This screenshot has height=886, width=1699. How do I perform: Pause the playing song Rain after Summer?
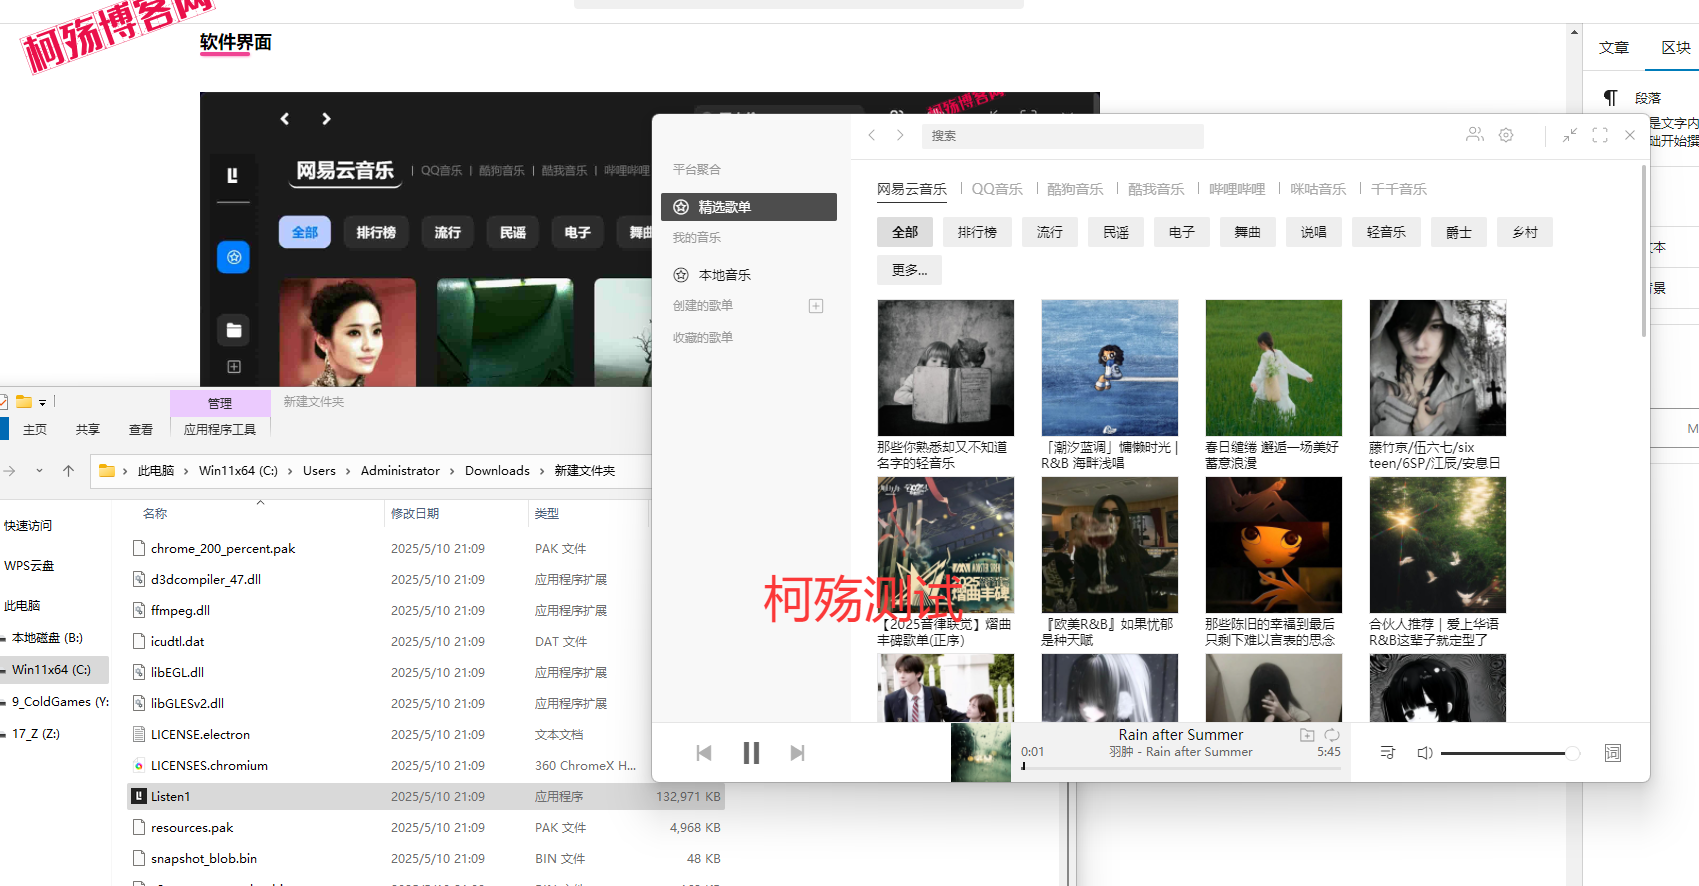tap(751, 753)
